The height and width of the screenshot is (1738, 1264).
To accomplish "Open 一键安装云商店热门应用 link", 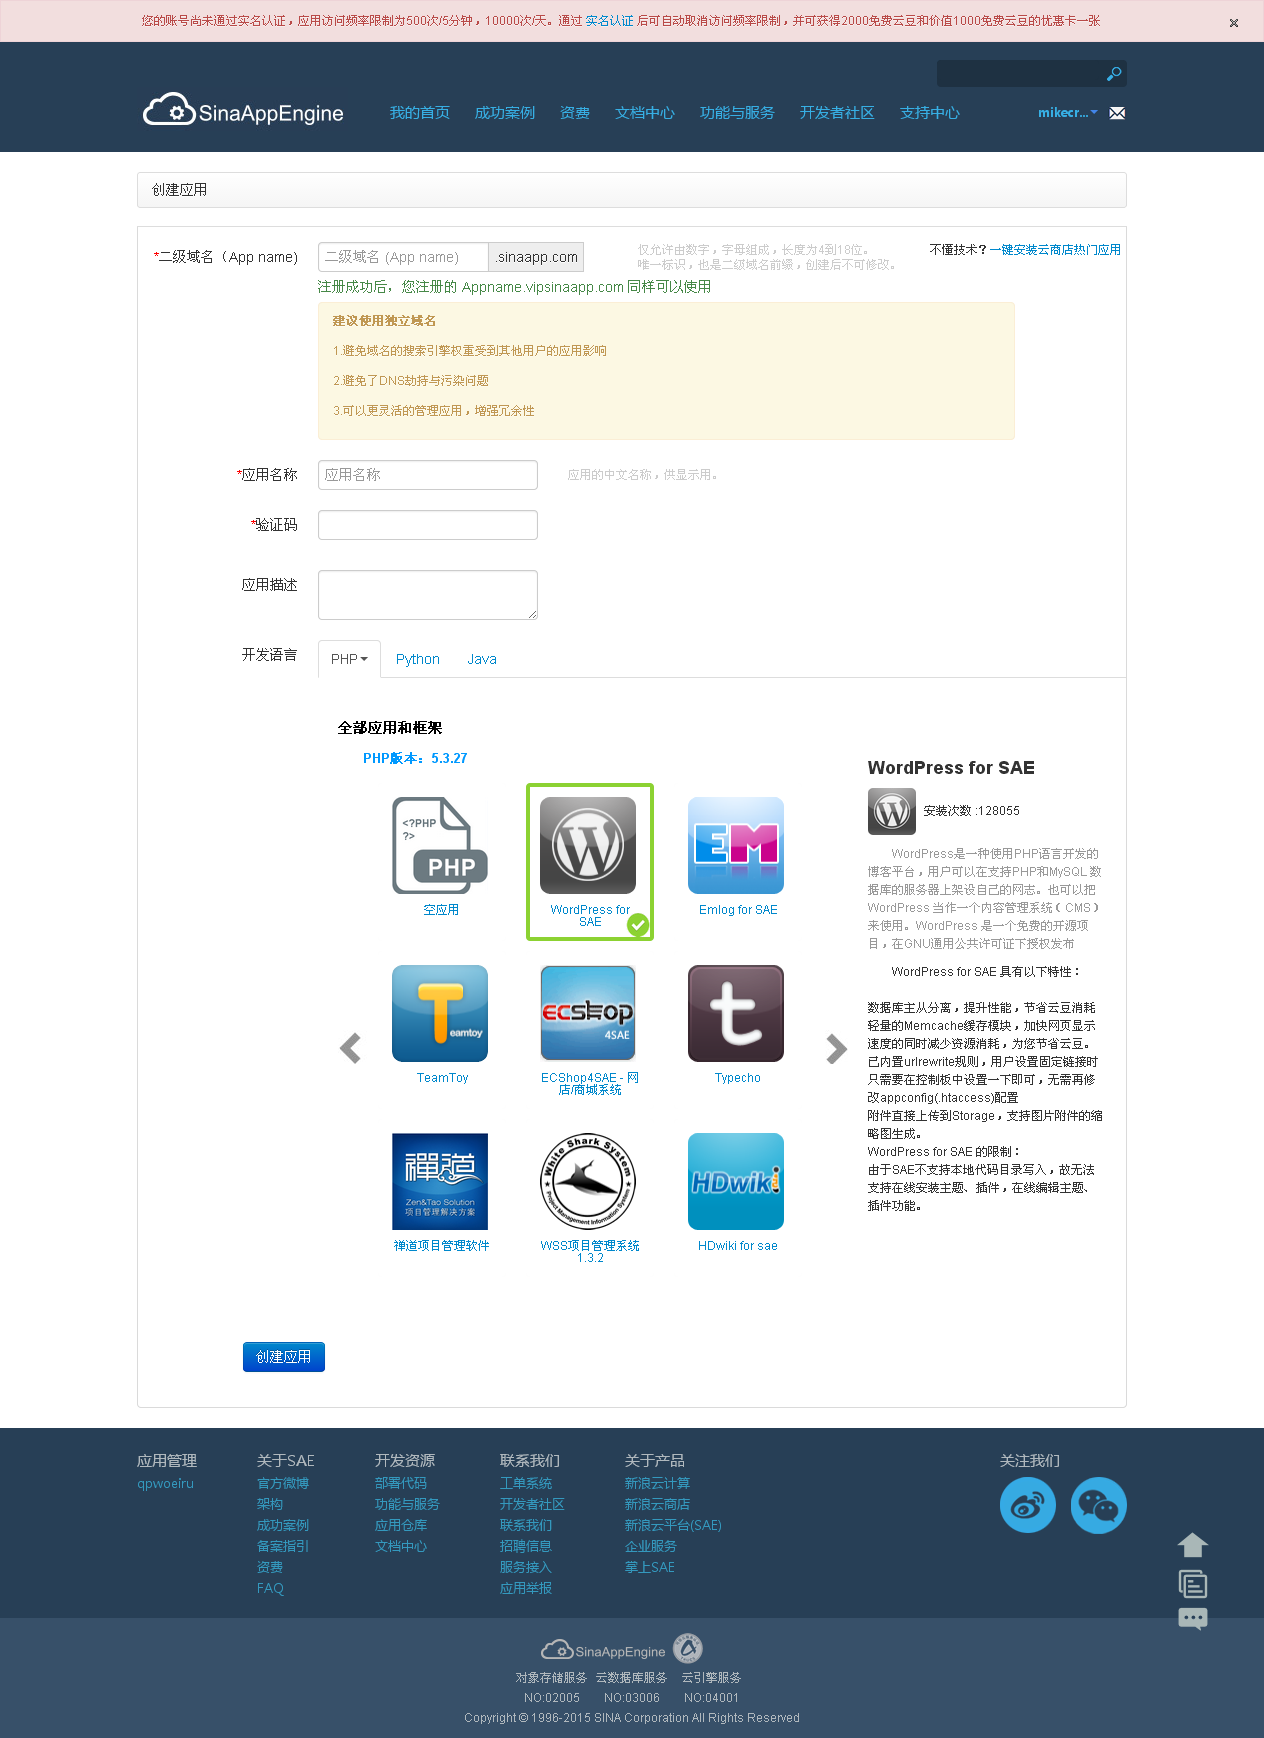I will 1055,250.
